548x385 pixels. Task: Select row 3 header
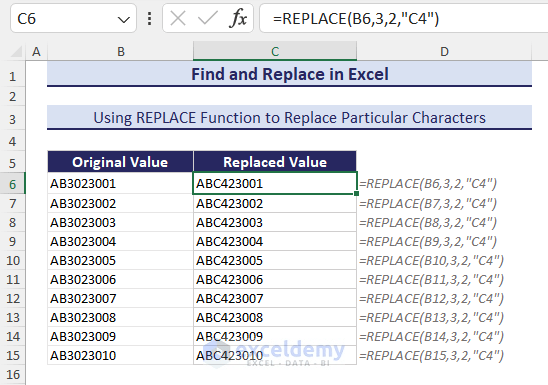click(13, 119)
